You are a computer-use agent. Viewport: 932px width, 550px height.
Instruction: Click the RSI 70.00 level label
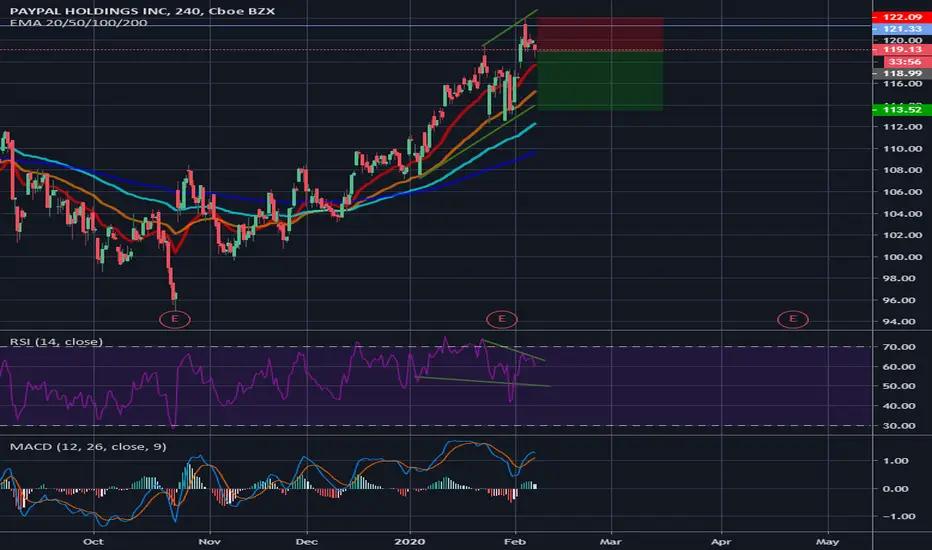click(900, 347)
